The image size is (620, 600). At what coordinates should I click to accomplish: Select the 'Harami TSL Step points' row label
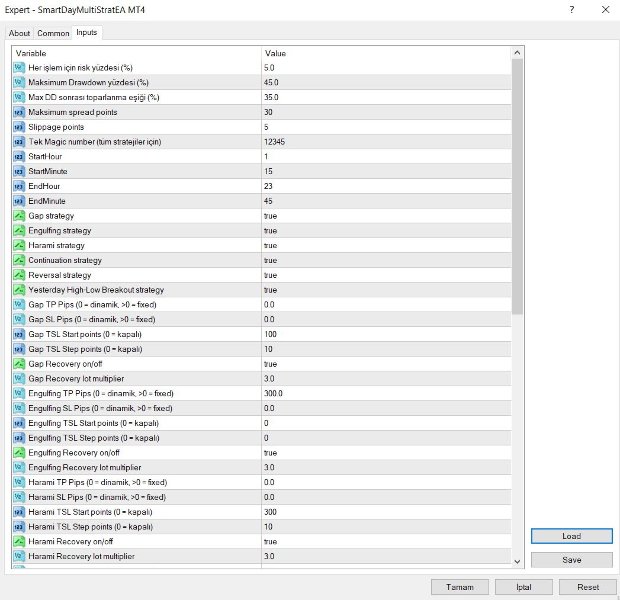(x=91, y=527)
